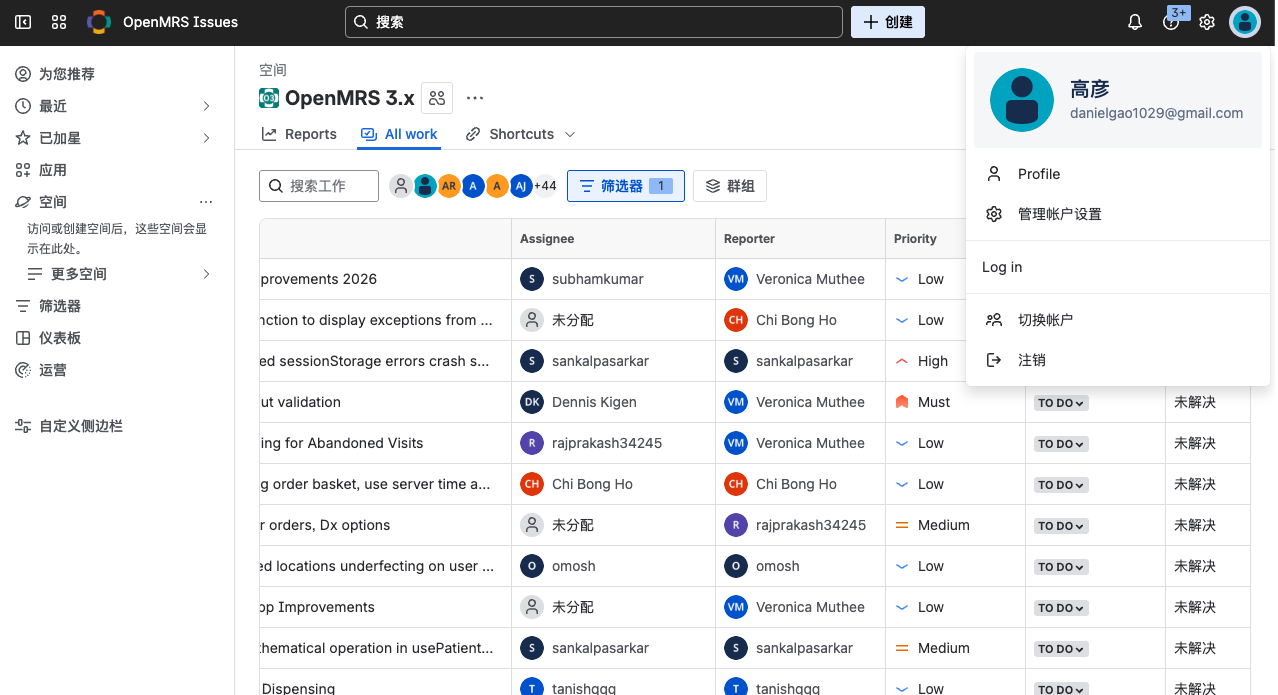
Task: Collapse the sidebar using top-left panel icon
Action: coord(23,22)
